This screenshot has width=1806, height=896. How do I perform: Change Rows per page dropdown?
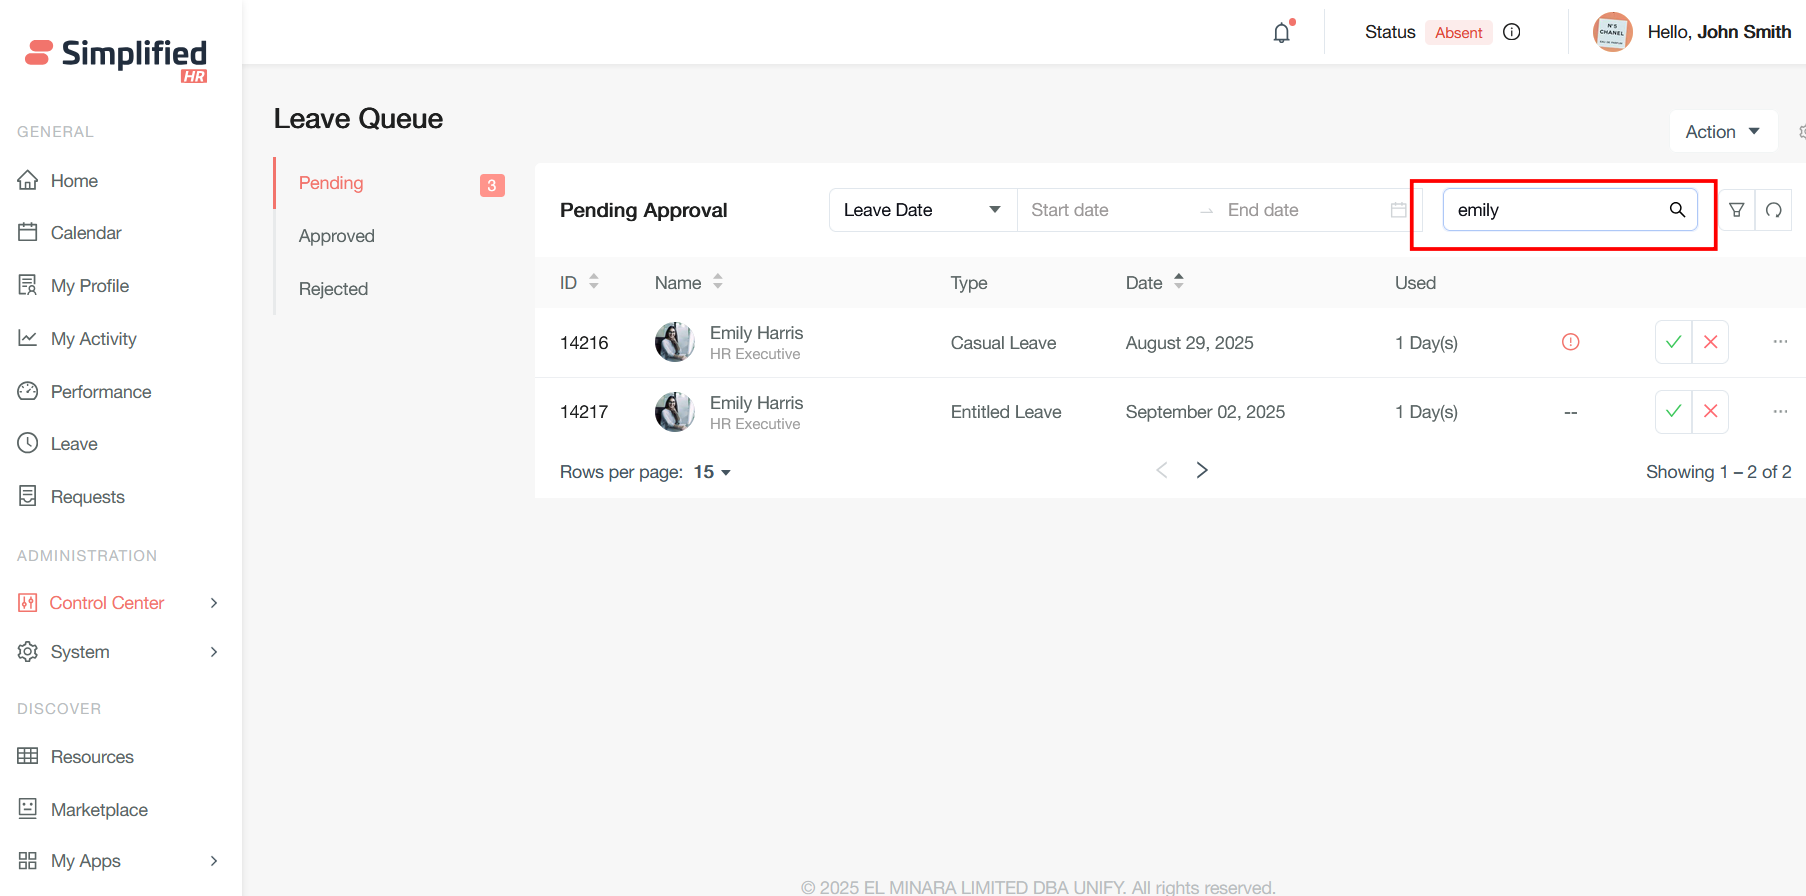(x=712, y=472)
